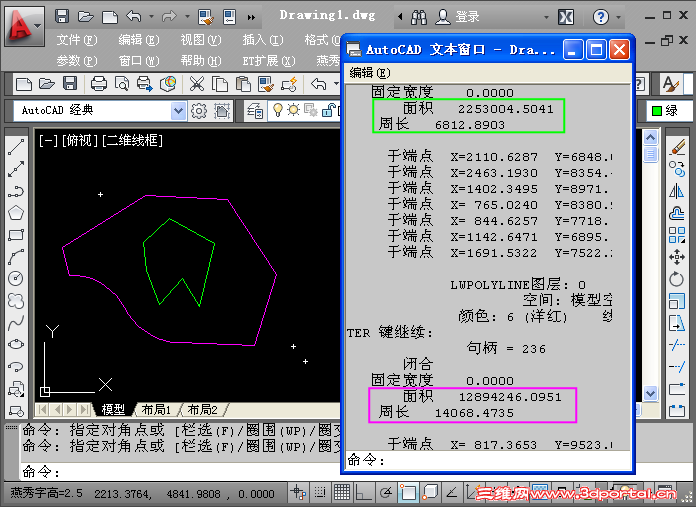Click the Layer Properties Manager icon
This screenshot has width=696, height=507.
click(255, 111)
